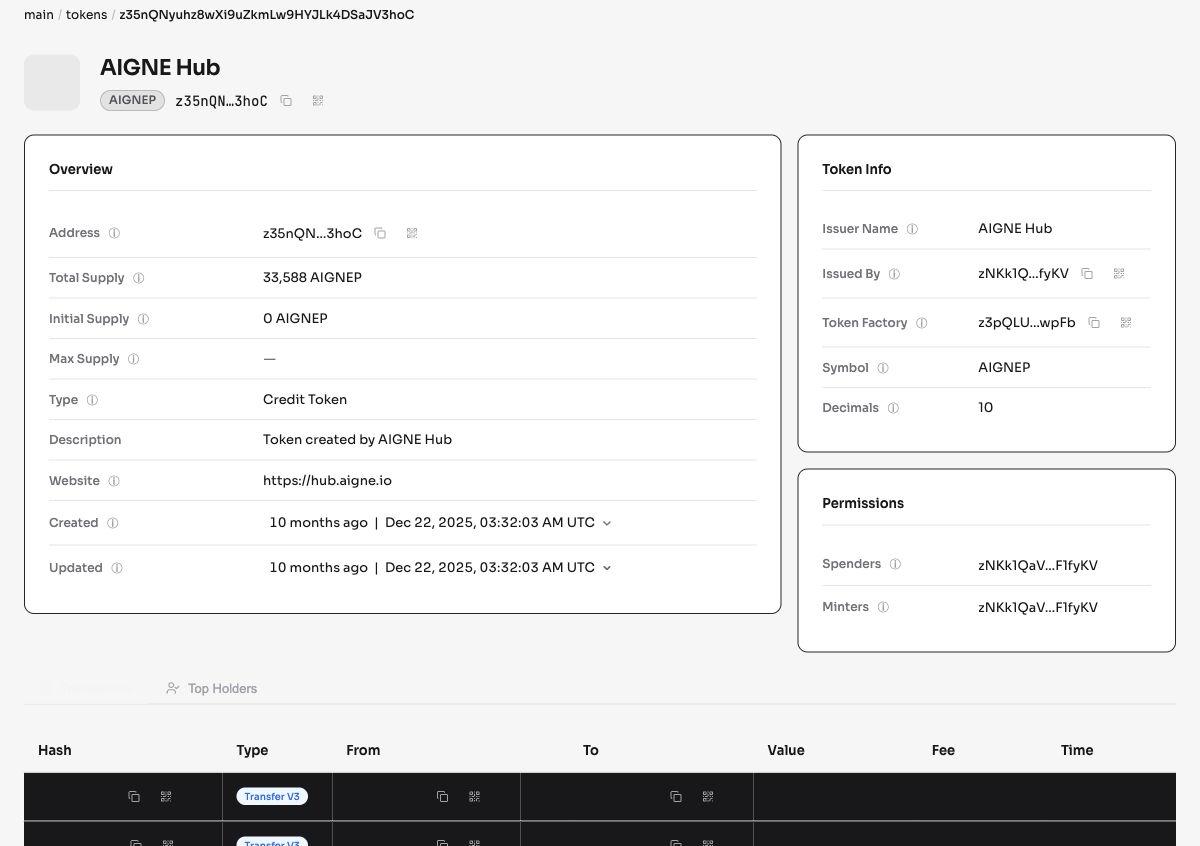Click the To column header
Viewport: 1200px width, 846px height.
point(591,750)
